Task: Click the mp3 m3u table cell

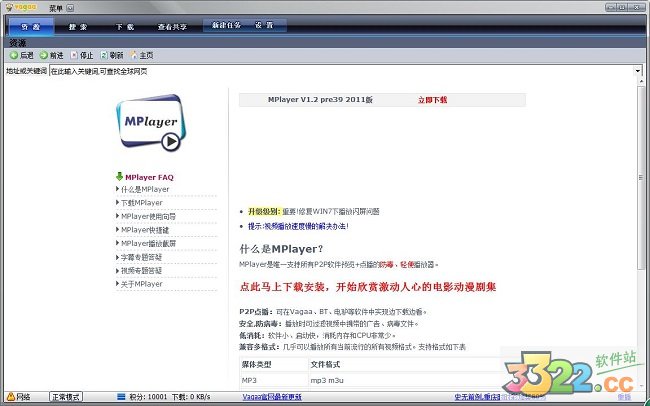Action: pos(327,380)
